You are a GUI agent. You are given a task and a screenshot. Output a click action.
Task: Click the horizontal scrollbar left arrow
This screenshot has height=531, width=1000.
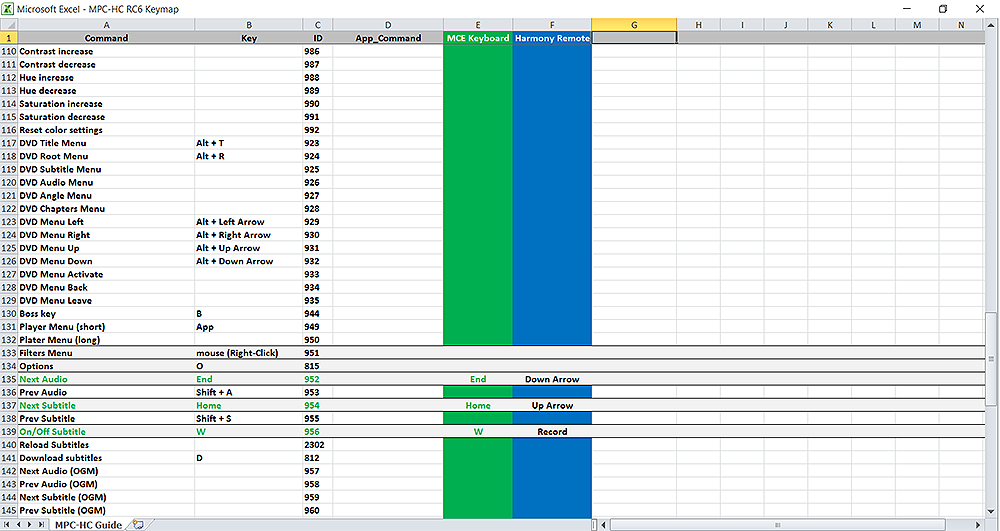605,525
